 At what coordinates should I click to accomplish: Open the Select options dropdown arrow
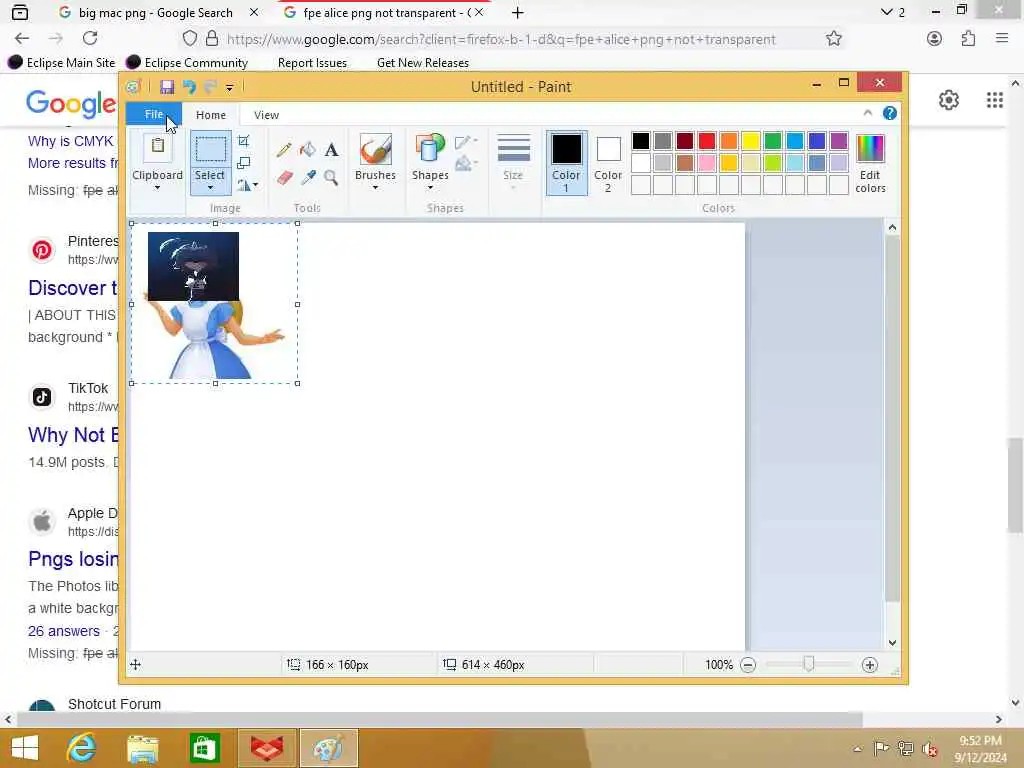(x=210, y=188)
